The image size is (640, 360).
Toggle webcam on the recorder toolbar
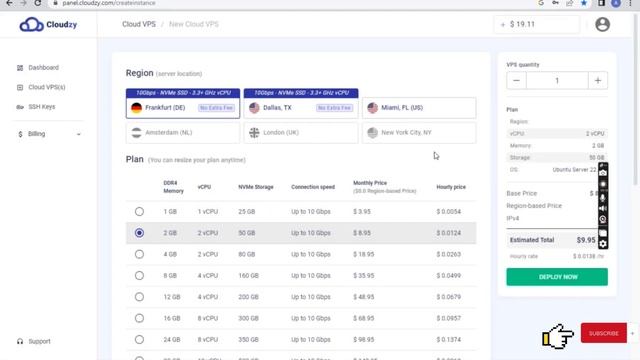coord(603,220)
